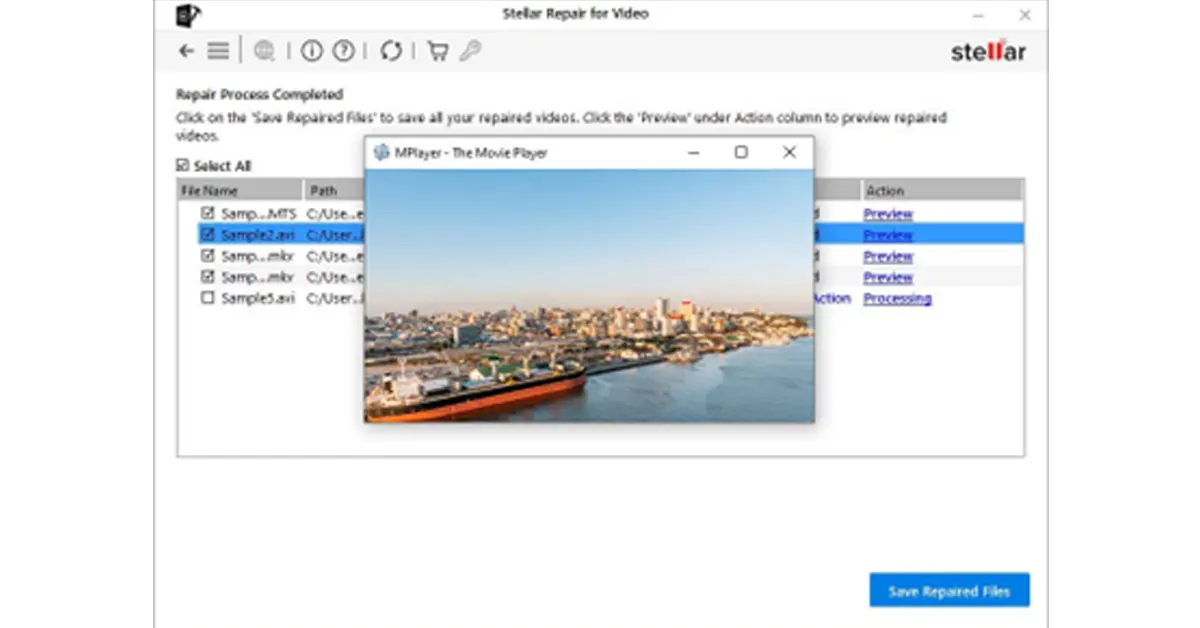Click the circular update arrows icon
This screenshot has width=1200, height=628.
pos(391,51)
